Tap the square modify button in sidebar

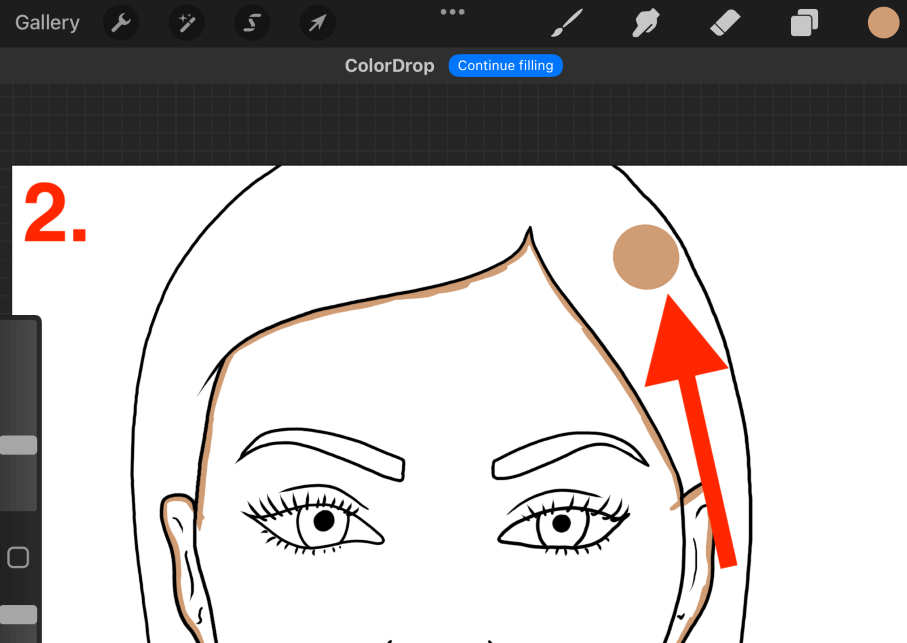(x=18, y=557)
